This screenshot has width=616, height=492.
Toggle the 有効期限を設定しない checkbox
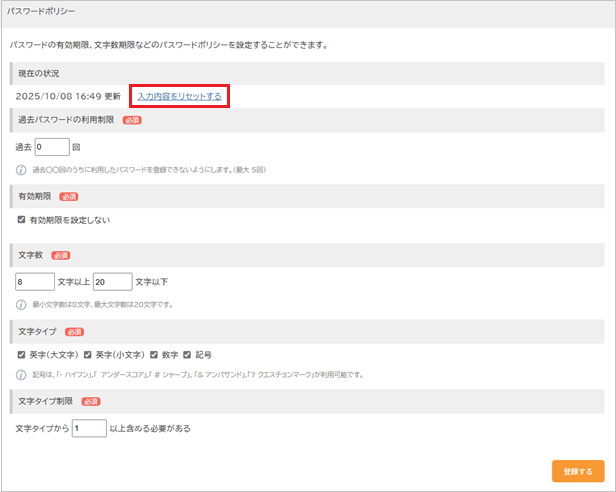click(22, 219)
